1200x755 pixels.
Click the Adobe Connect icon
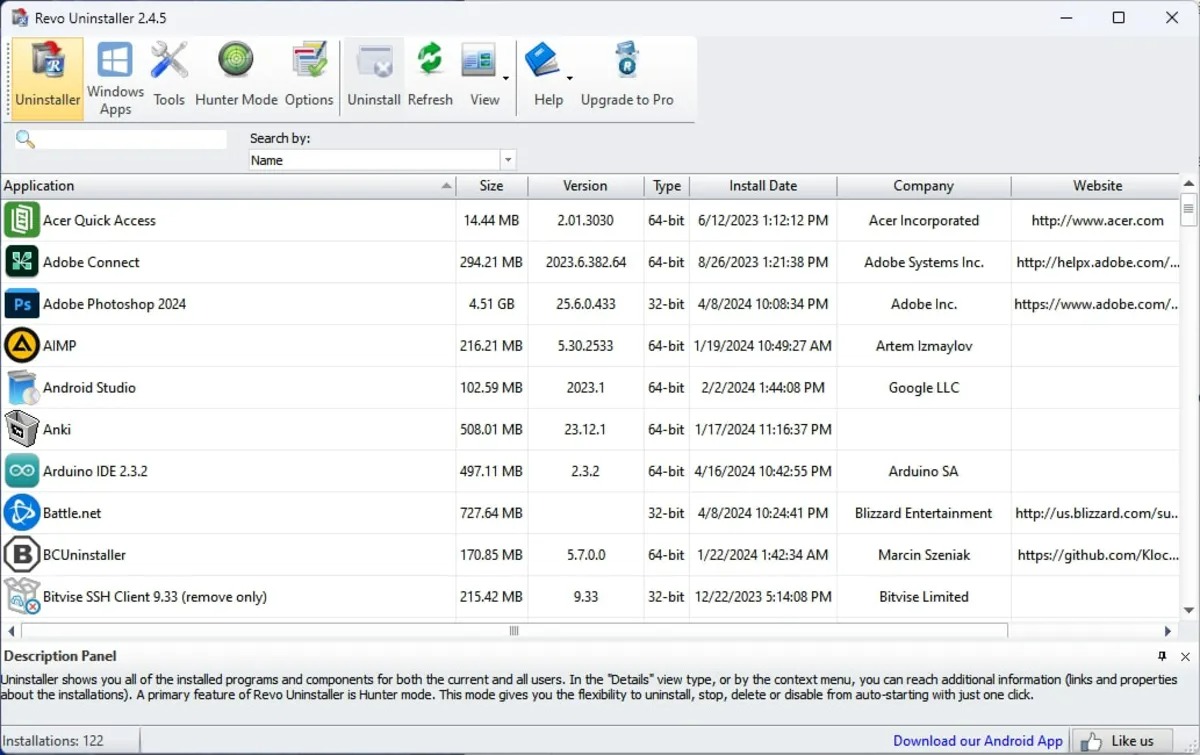pyautogui.click(x=21, y=262)
